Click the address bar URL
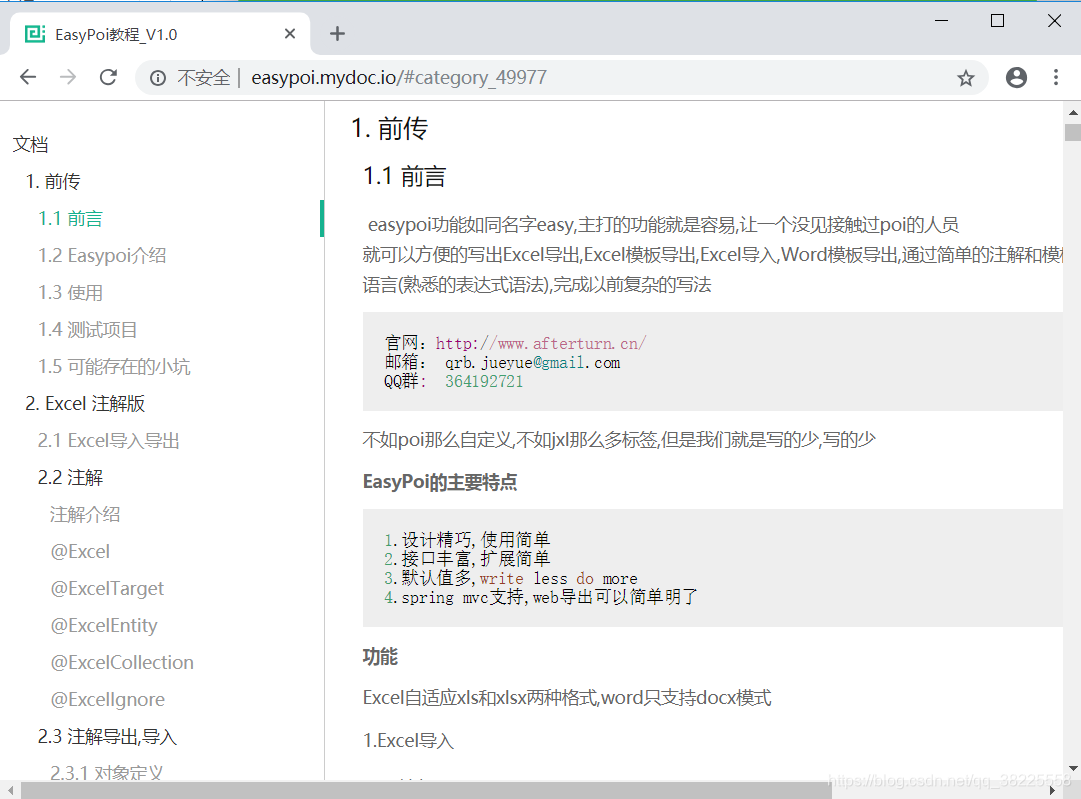1081x799 pixels. tap(399, 77)
